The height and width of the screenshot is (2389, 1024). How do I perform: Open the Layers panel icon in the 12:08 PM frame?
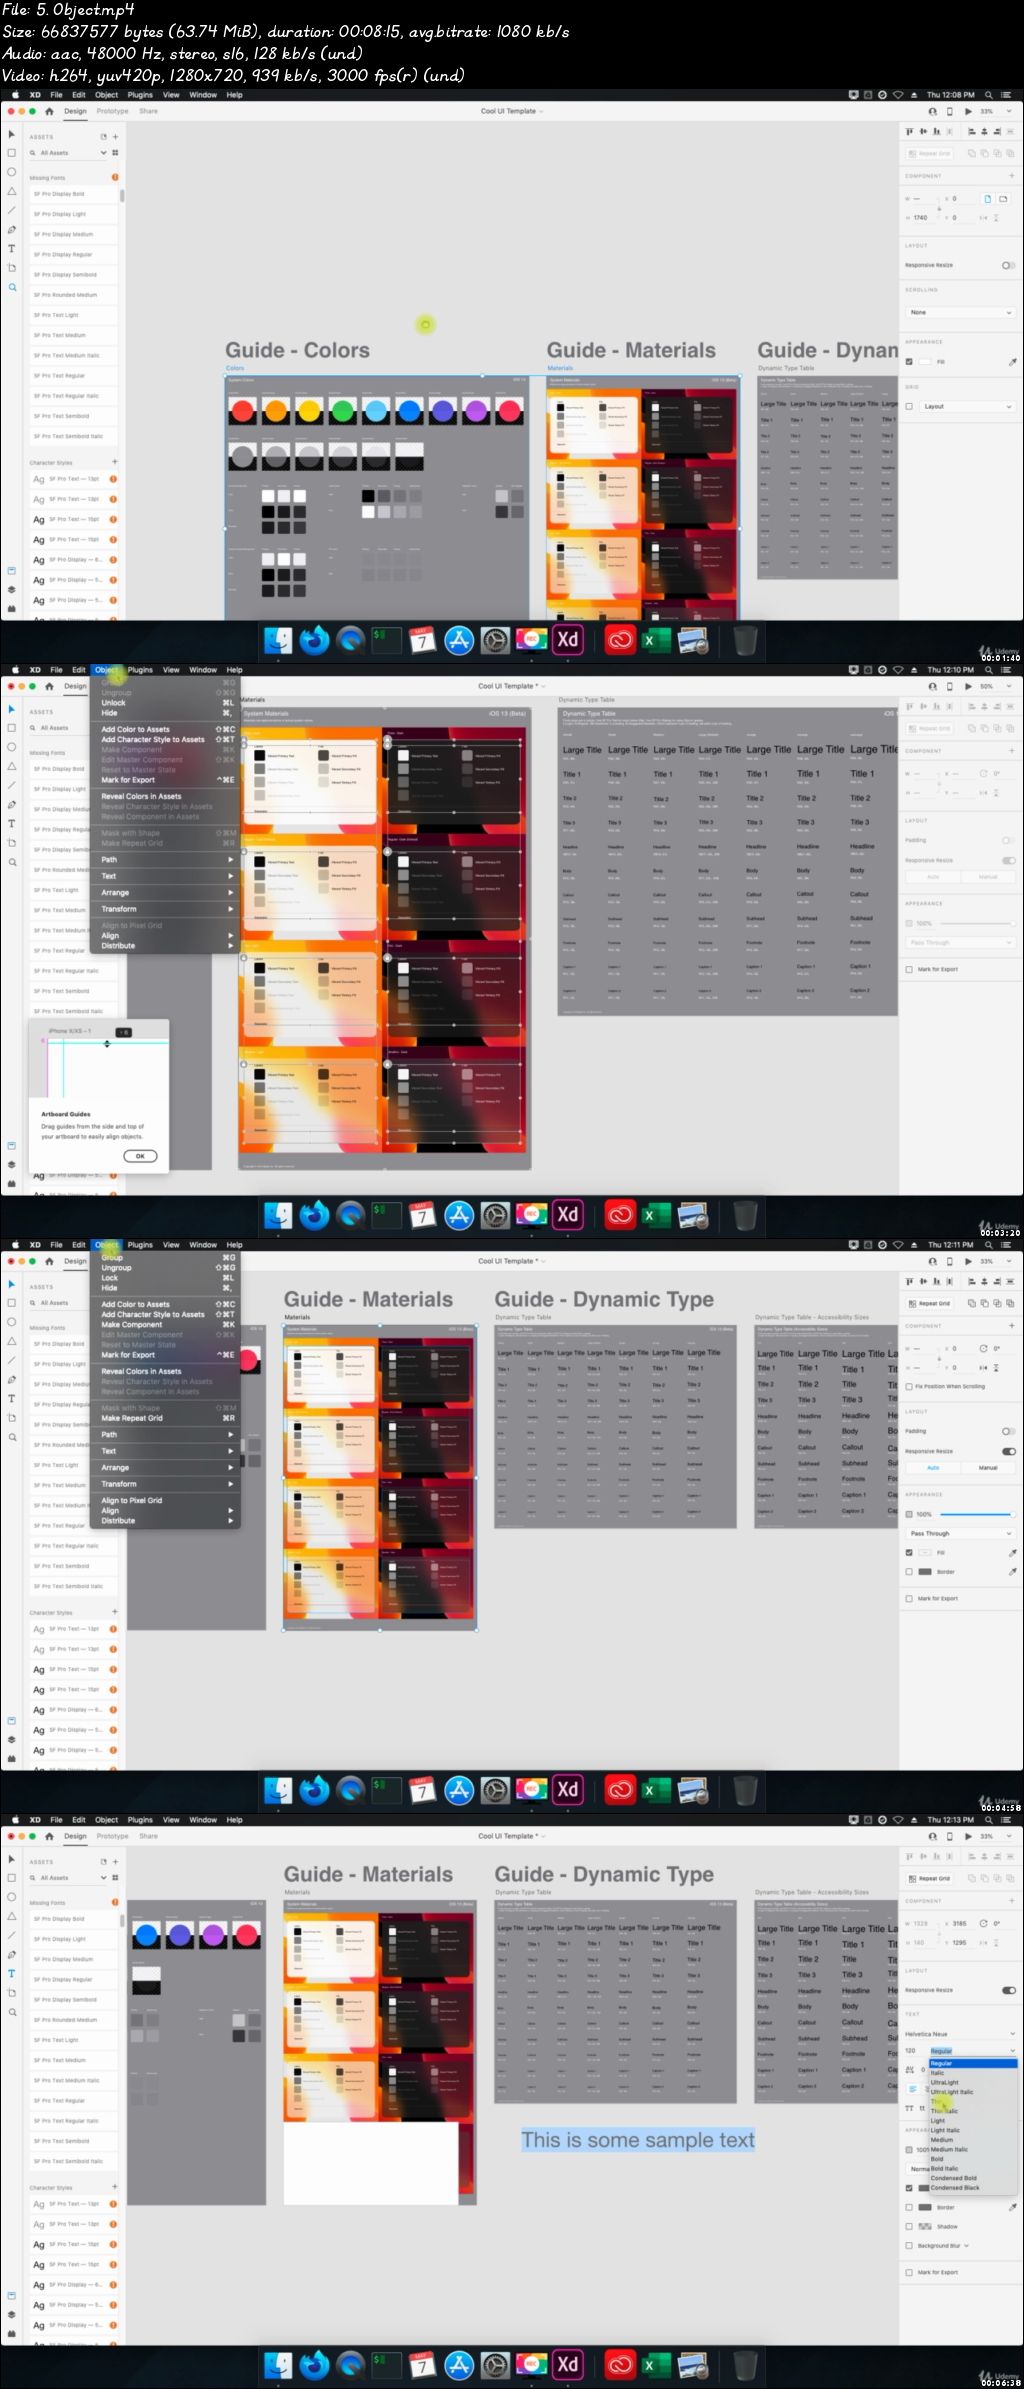click(x=12, y=589)
